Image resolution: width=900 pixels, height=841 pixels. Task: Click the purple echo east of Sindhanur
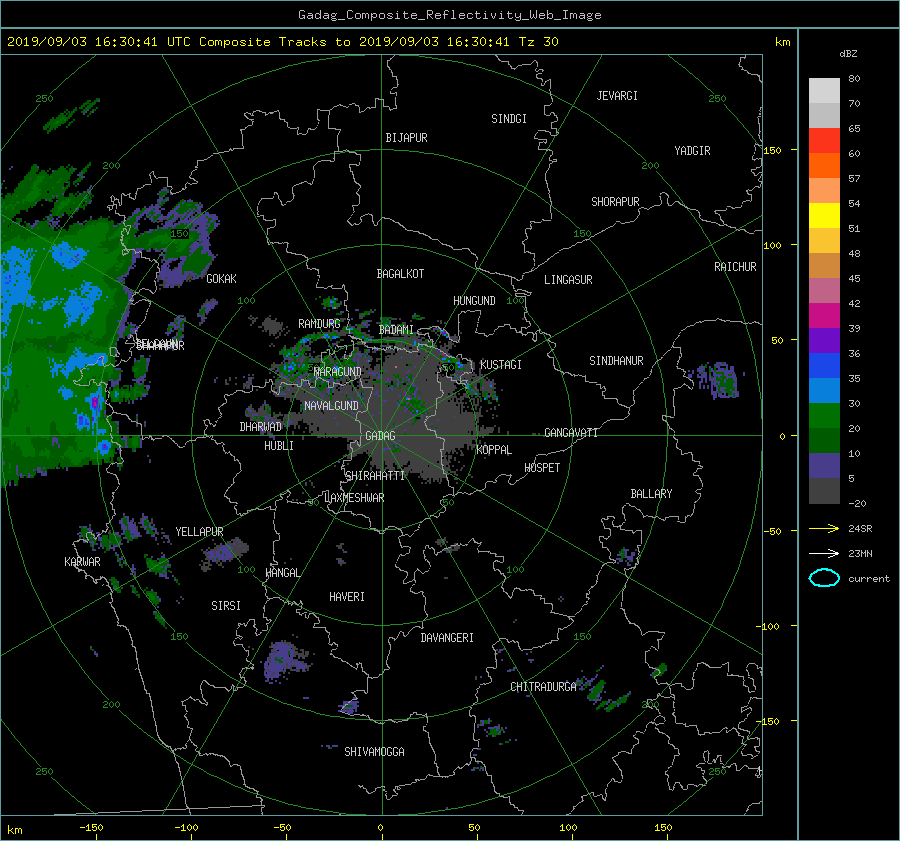point(717,379)
